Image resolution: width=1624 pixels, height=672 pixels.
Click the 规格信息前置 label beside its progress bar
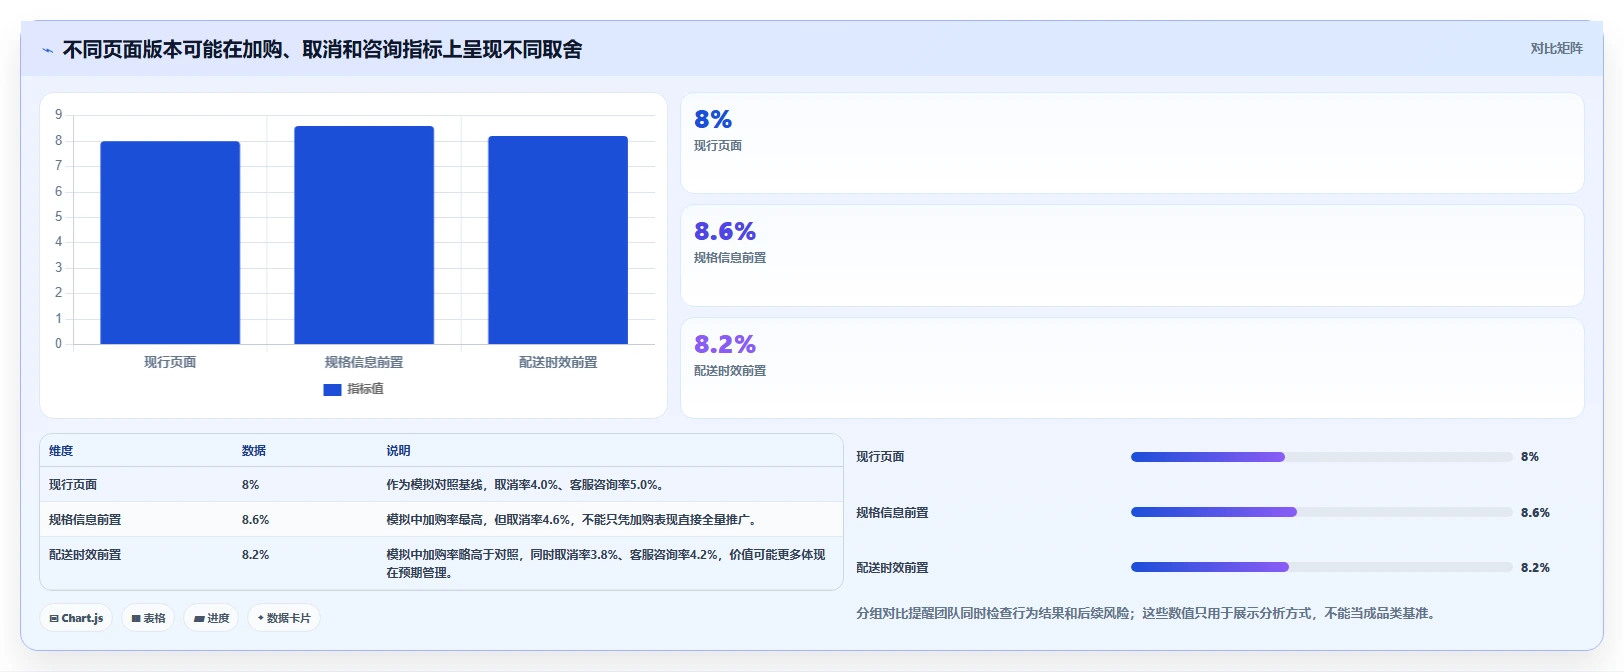pyautogui.click(x=892, y=513)
